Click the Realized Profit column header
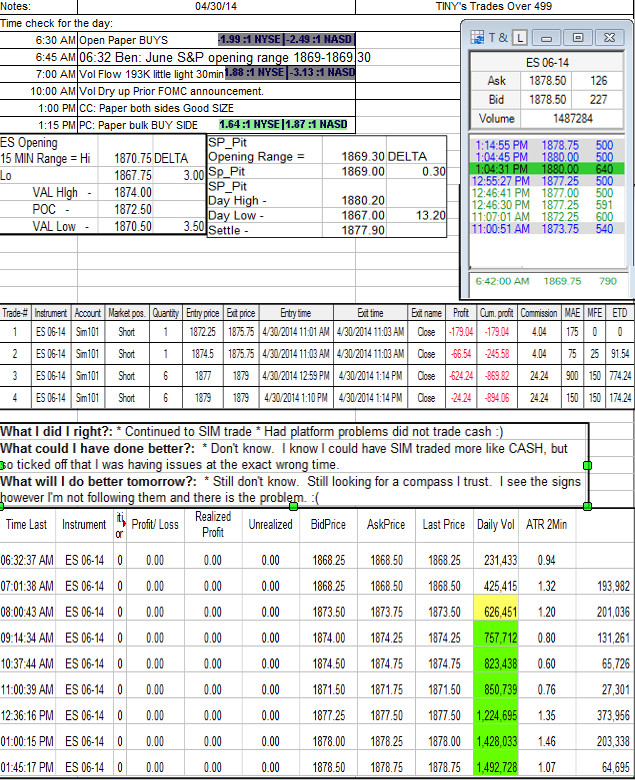This screenshot has height=780, width=635. [213, 524]
